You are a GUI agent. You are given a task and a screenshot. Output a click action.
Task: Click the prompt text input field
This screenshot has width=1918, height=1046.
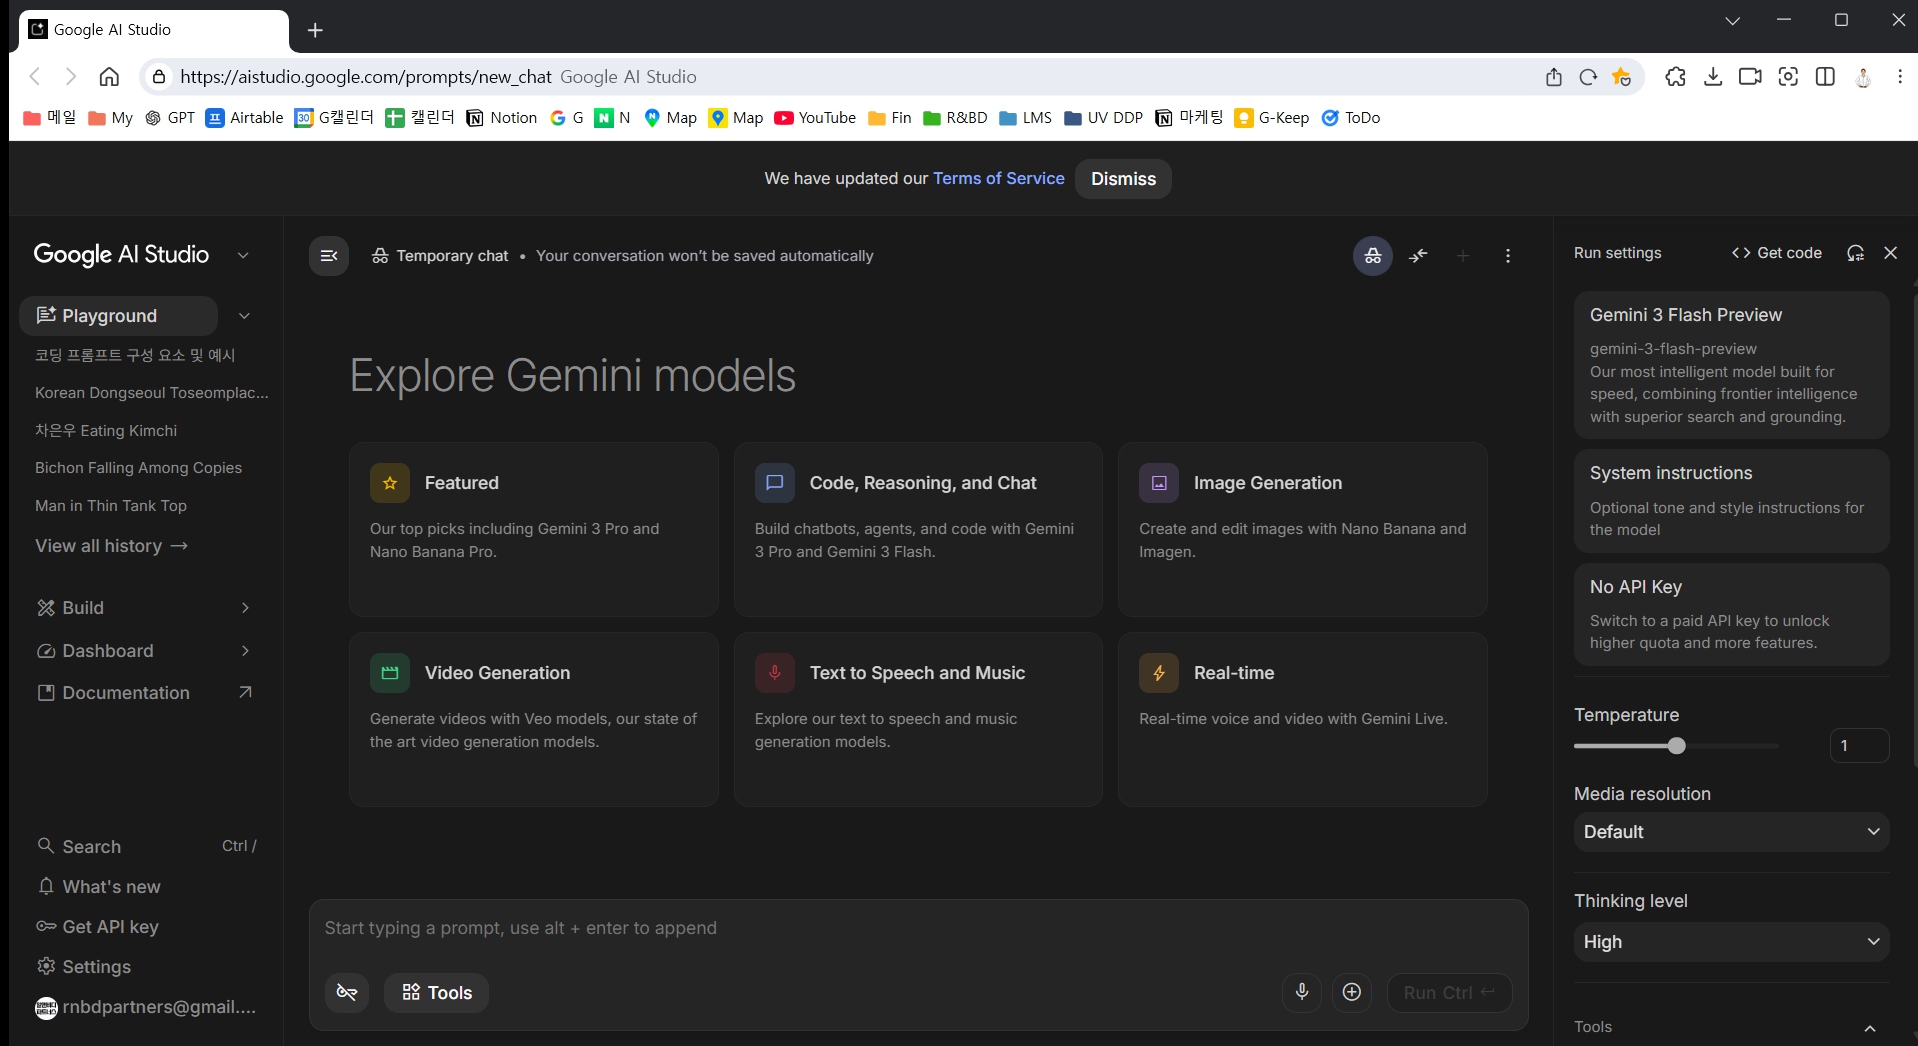918,929
